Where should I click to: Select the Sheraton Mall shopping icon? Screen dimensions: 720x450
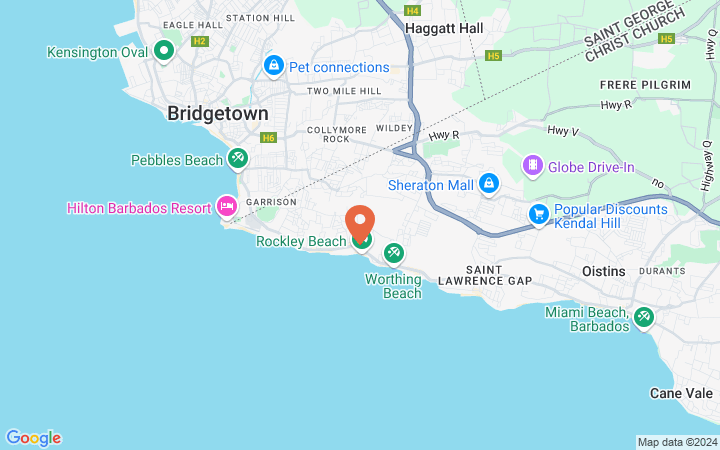(489, 184)
